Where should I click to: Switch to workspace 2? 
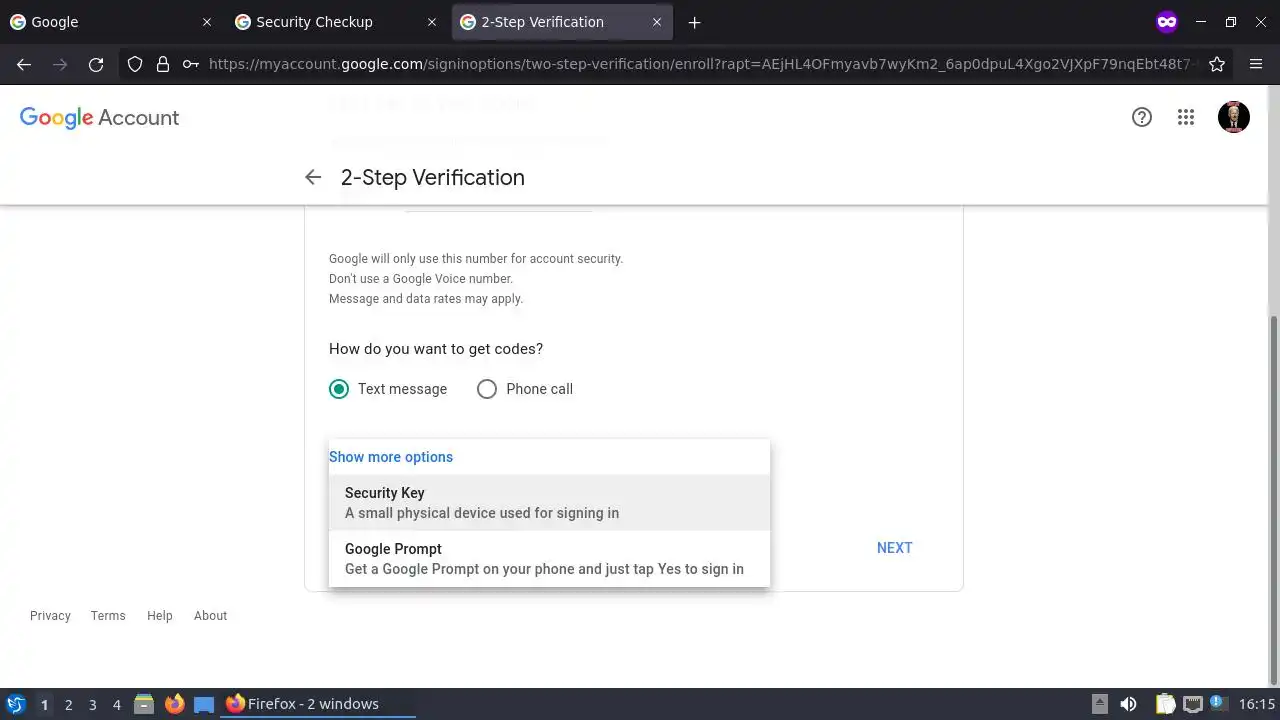tap(68, 705)
